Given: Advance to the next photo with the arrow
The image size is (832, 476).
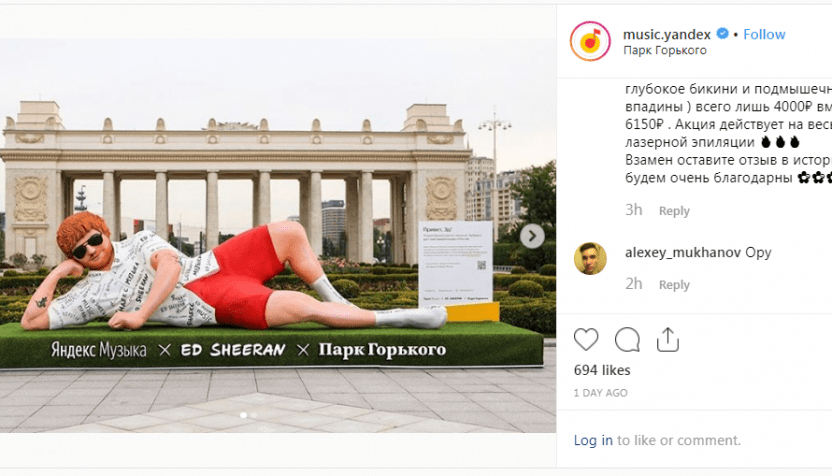Looking at the screenshot, I should (x=532, y=236).
